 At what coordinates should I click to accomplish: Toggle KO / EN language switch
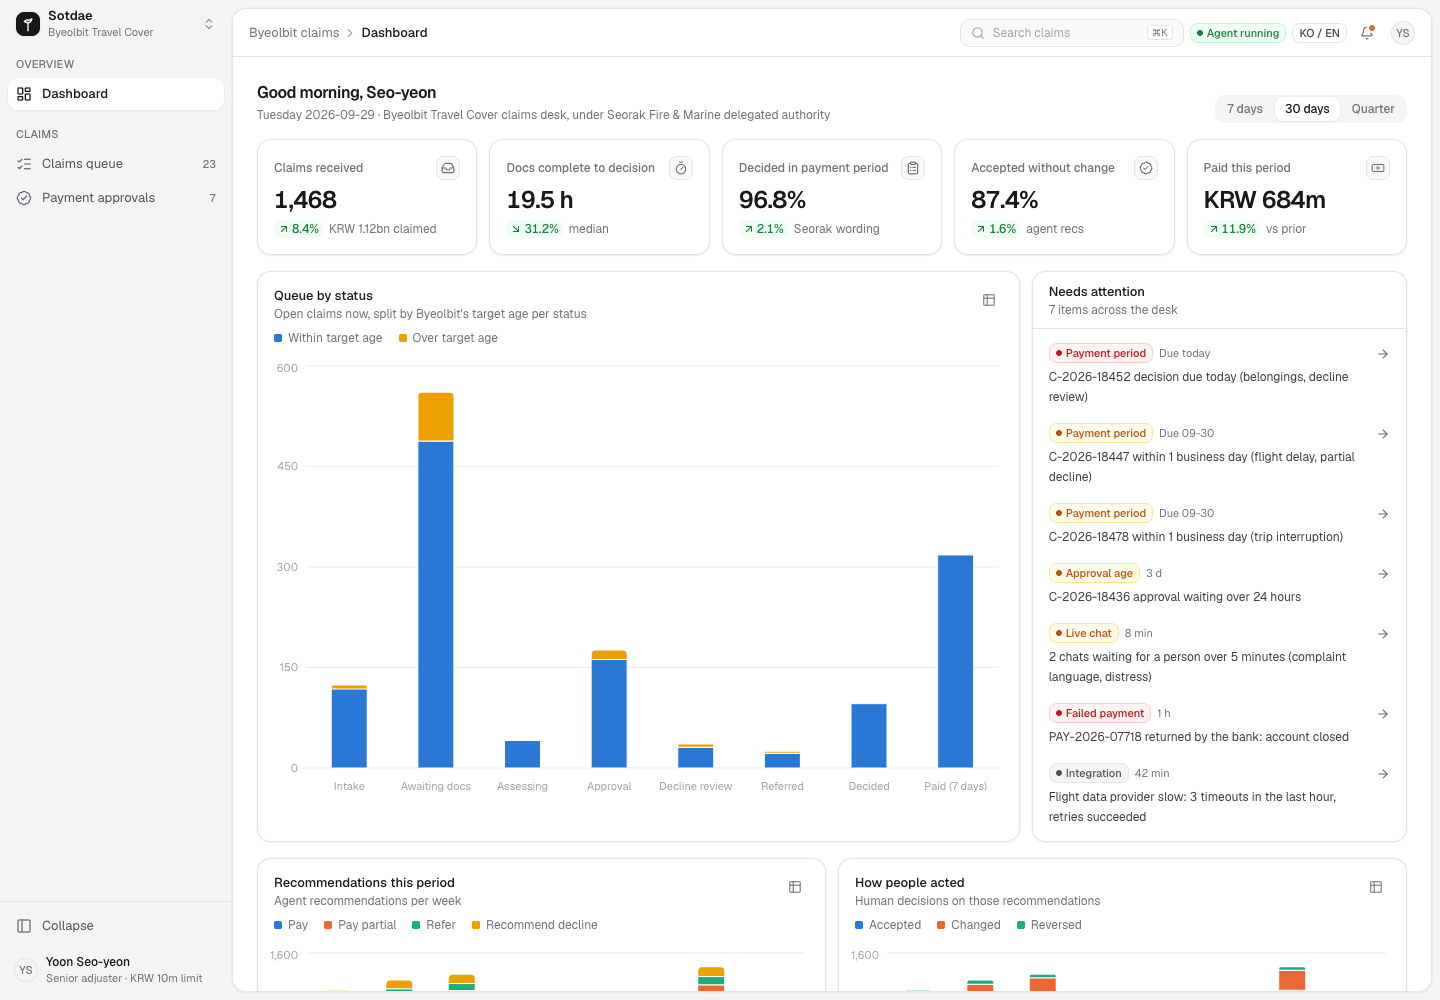pos(1319,33)
